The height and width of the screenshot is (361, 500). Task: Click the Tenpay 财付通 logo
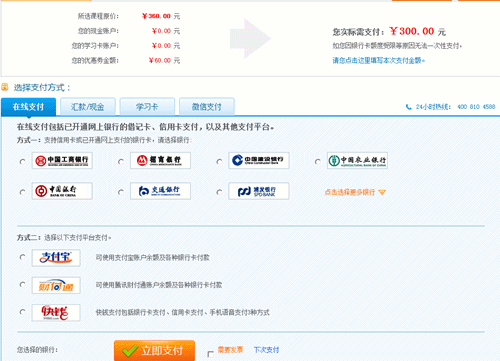[56, 285]
